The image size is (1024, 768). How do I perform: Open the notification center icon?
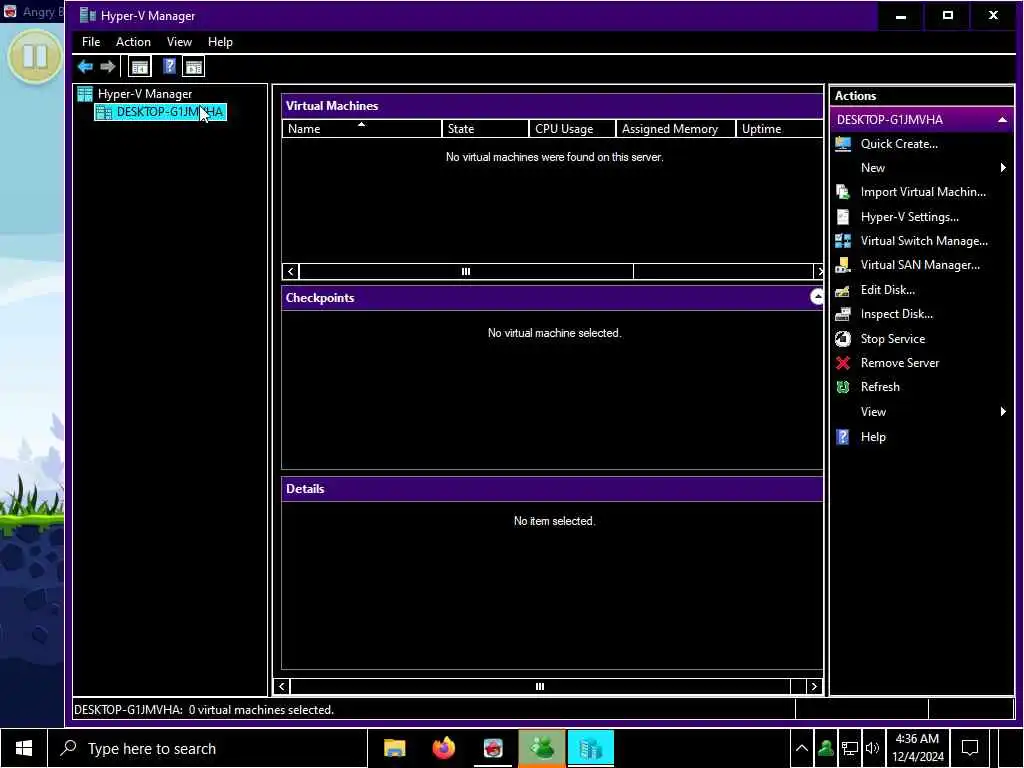point(970,748)
